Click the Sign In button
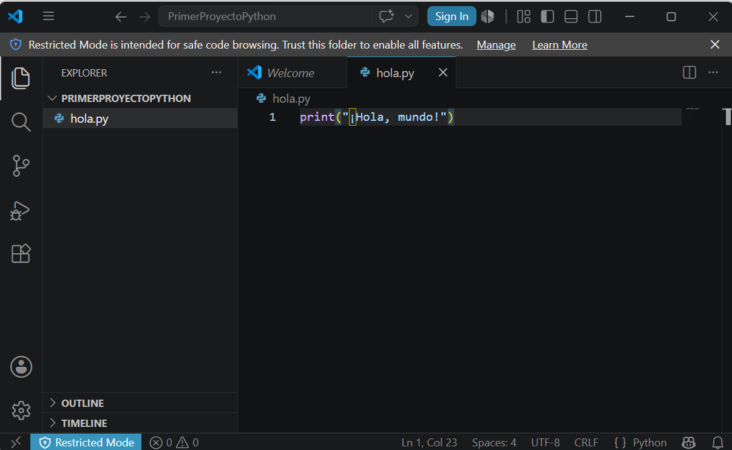Screen dimensions: 732x450 click(451, 16)
